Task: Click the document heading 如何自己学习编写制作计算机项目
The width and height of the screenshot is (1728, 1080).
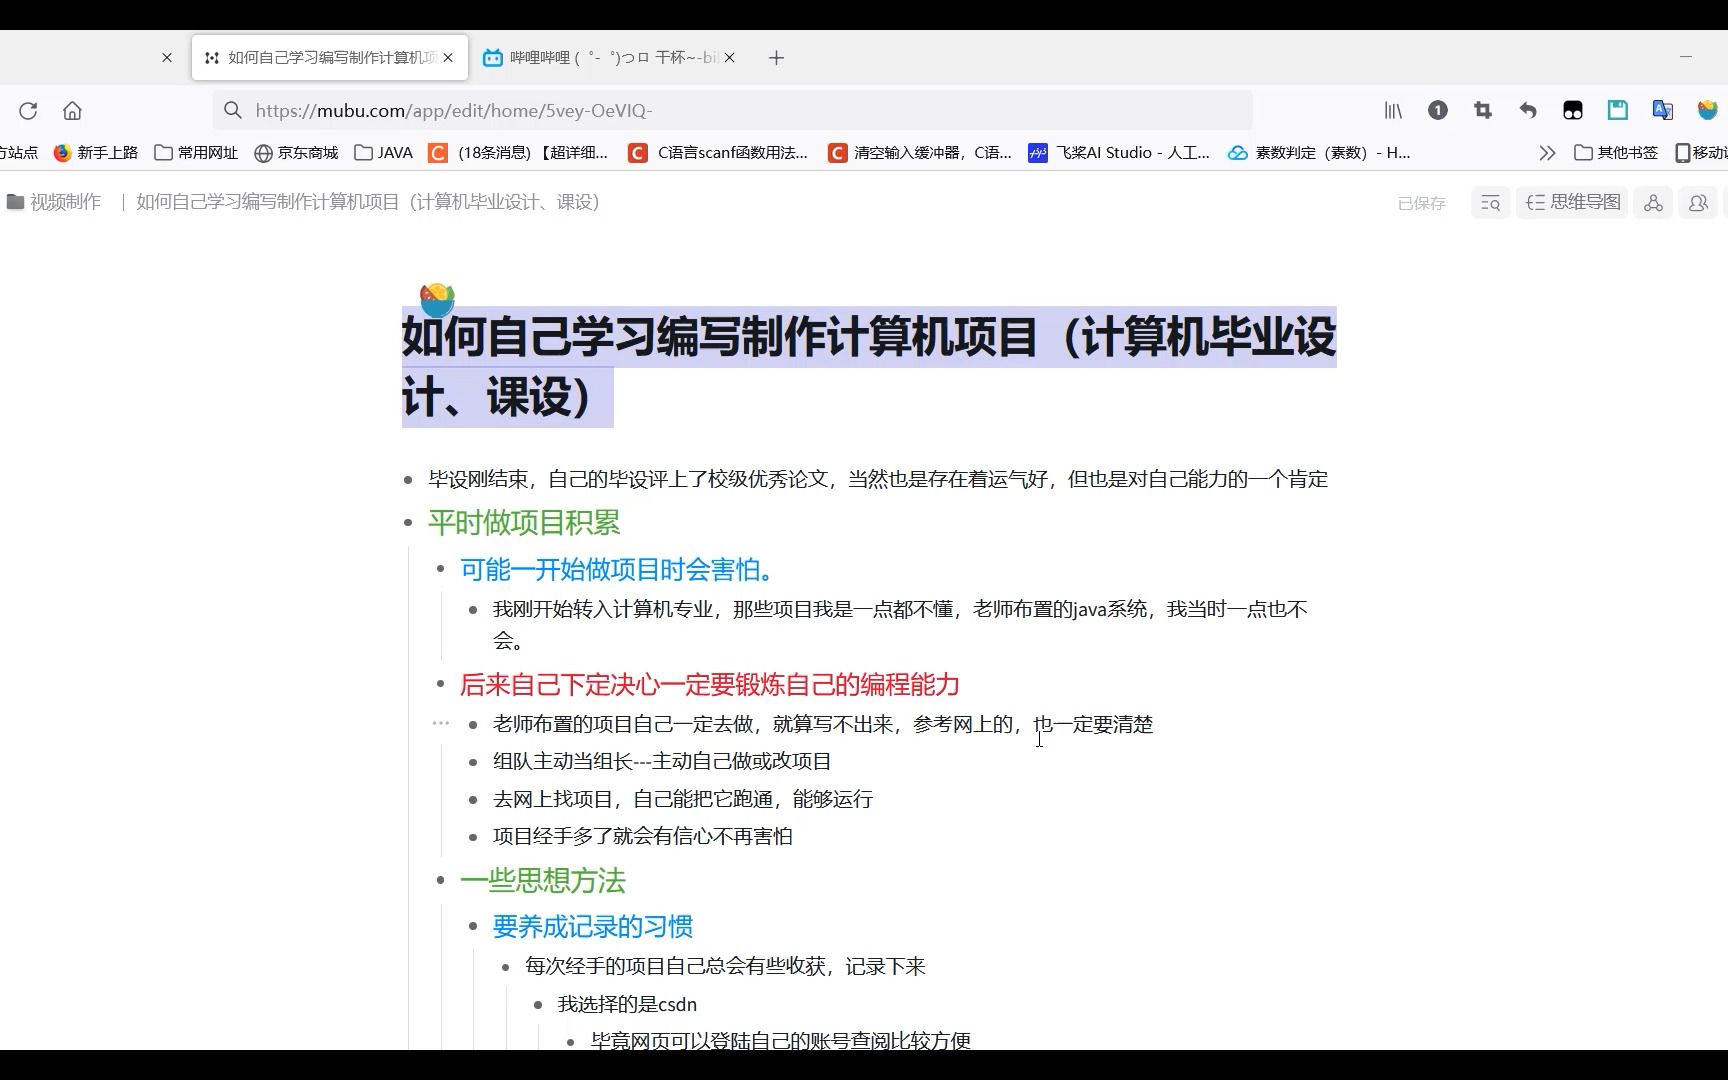Action: pos(868,367)
